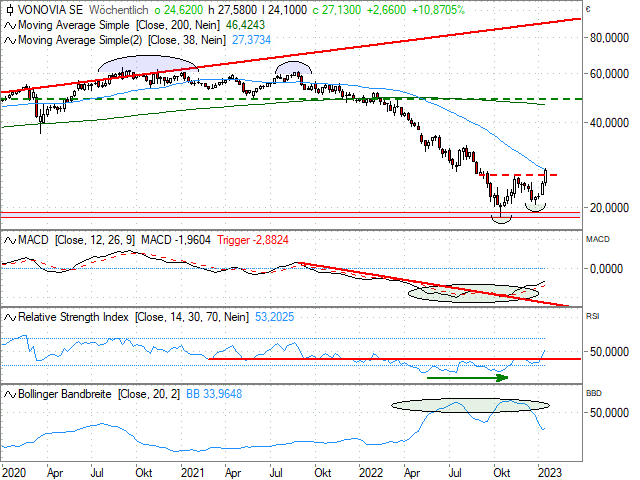
Task: Click the RSI value 53,2025
Action: click(x=274, y=318)
